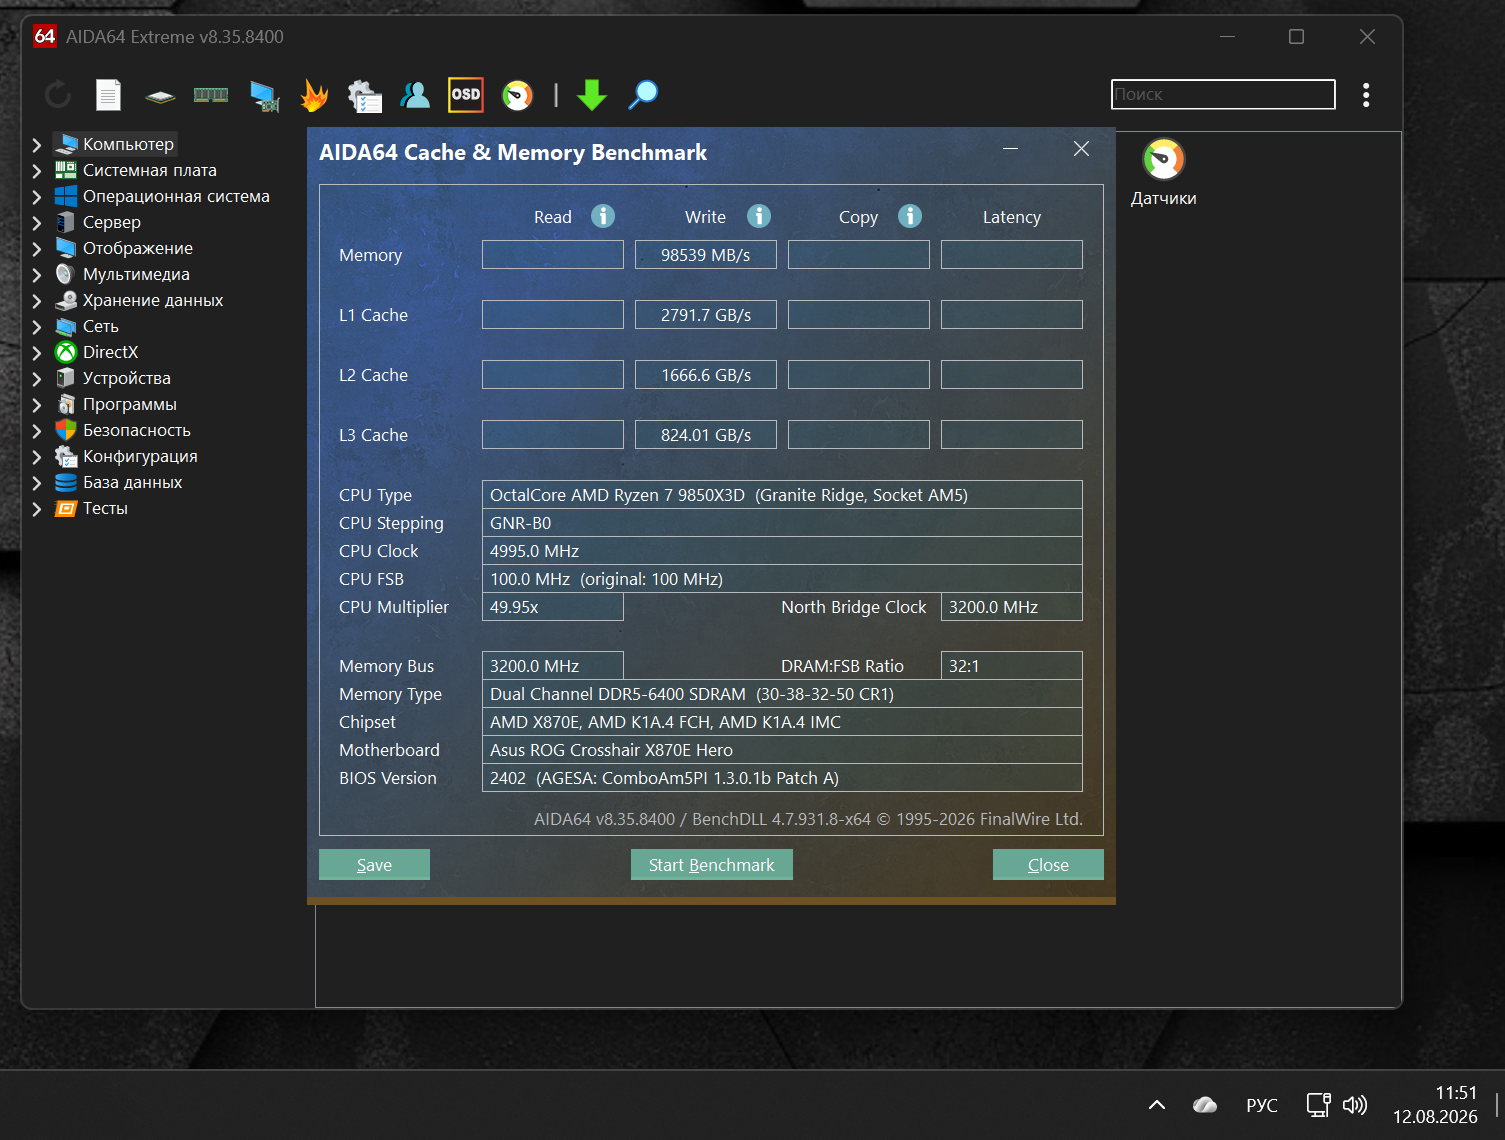Click the L2 Cache Write value 1666.6 GB/s

point(706,375)
